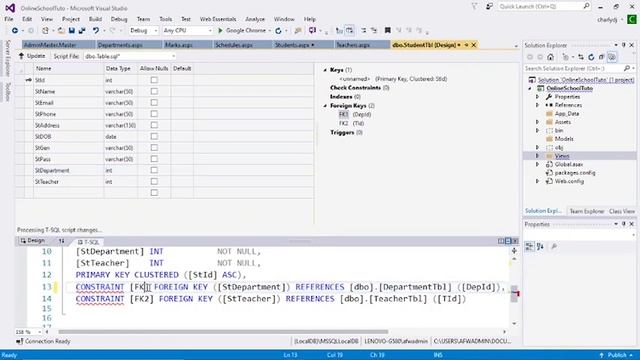Click the Alphabetical sort icon in Properties panel
640x360 pixels.
click(x=540, y=246)
